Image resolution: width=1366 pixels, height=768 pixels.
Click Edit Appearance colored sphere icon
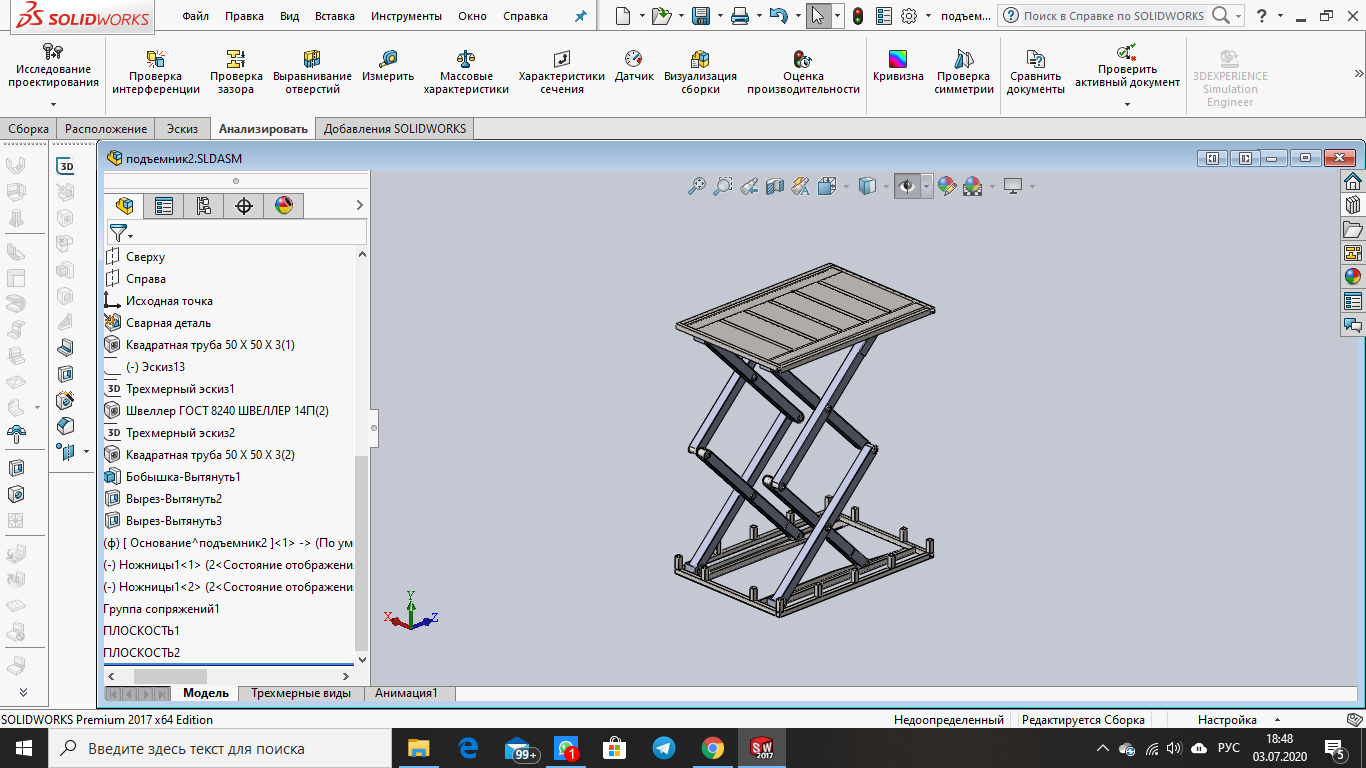(946, 186)
